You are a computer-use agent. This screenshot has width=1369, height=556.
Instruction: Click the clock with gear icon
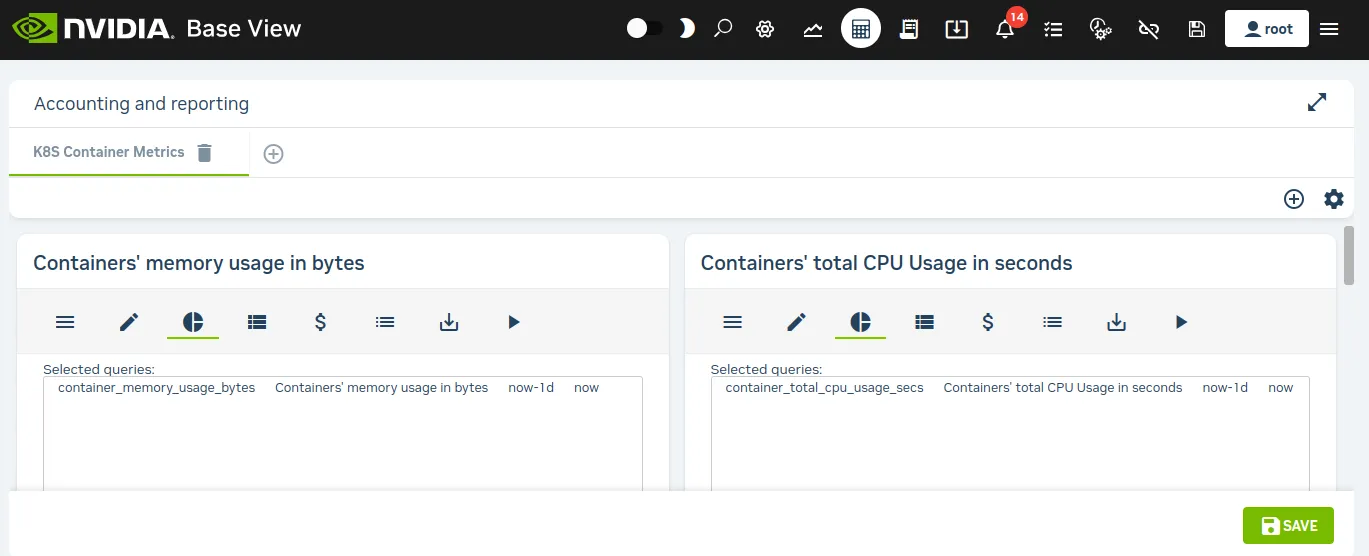1101,29
